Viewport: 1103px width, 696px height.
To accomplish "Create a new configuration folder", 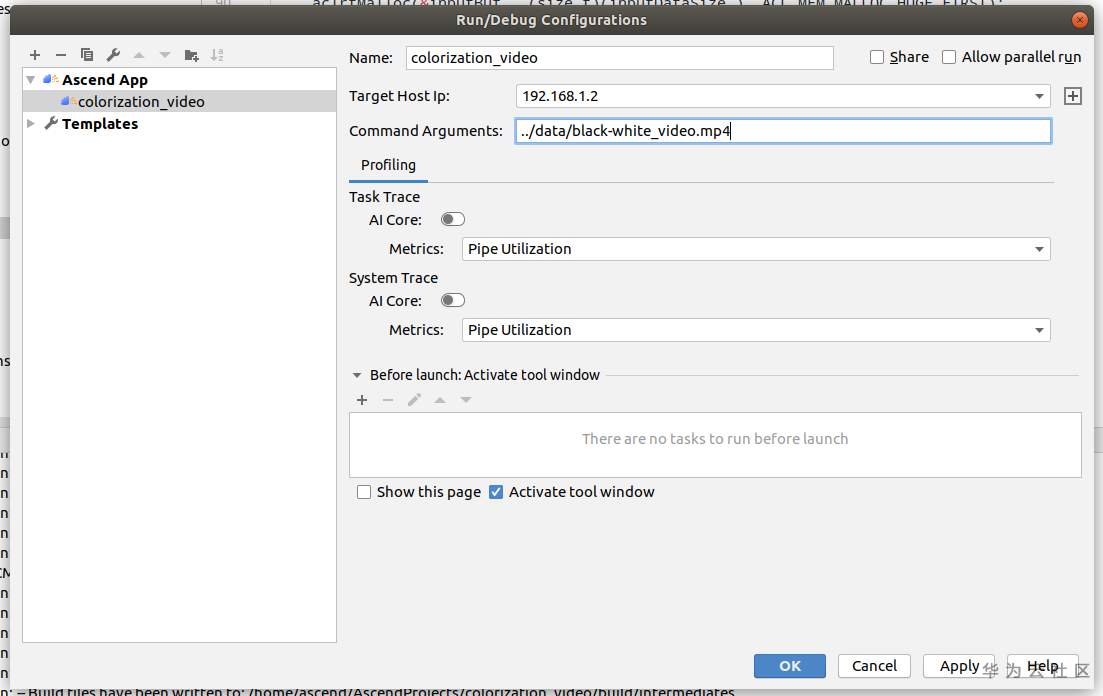I will (191, 55).
